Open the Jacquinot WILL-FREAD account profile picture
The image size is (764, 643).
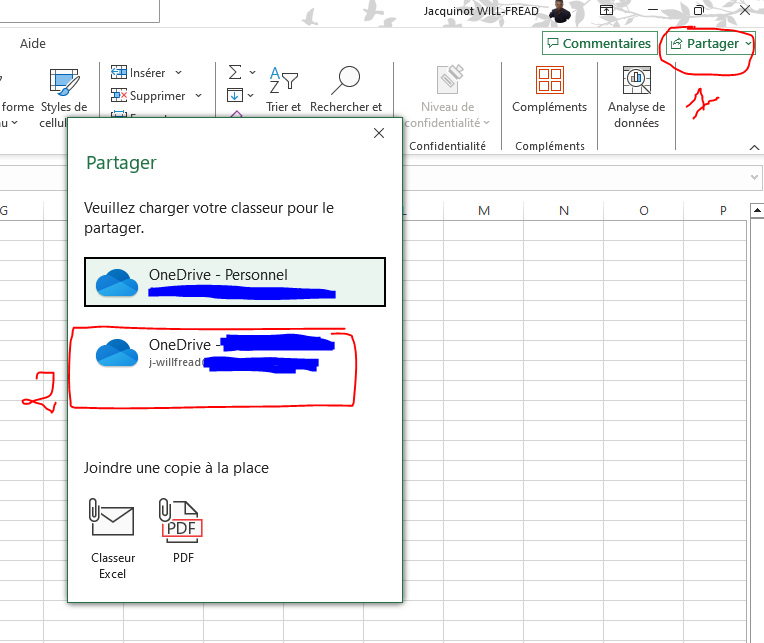[560, 11]
